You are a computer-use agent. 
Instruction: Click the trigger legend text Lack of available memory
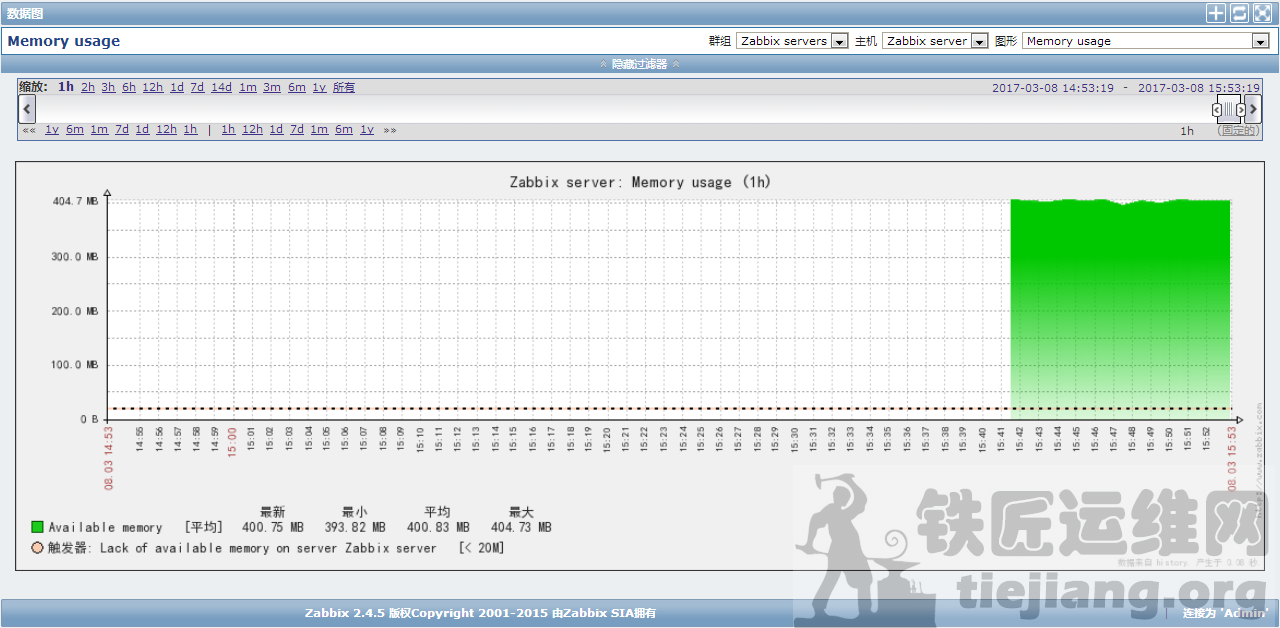tap(268, 548)
